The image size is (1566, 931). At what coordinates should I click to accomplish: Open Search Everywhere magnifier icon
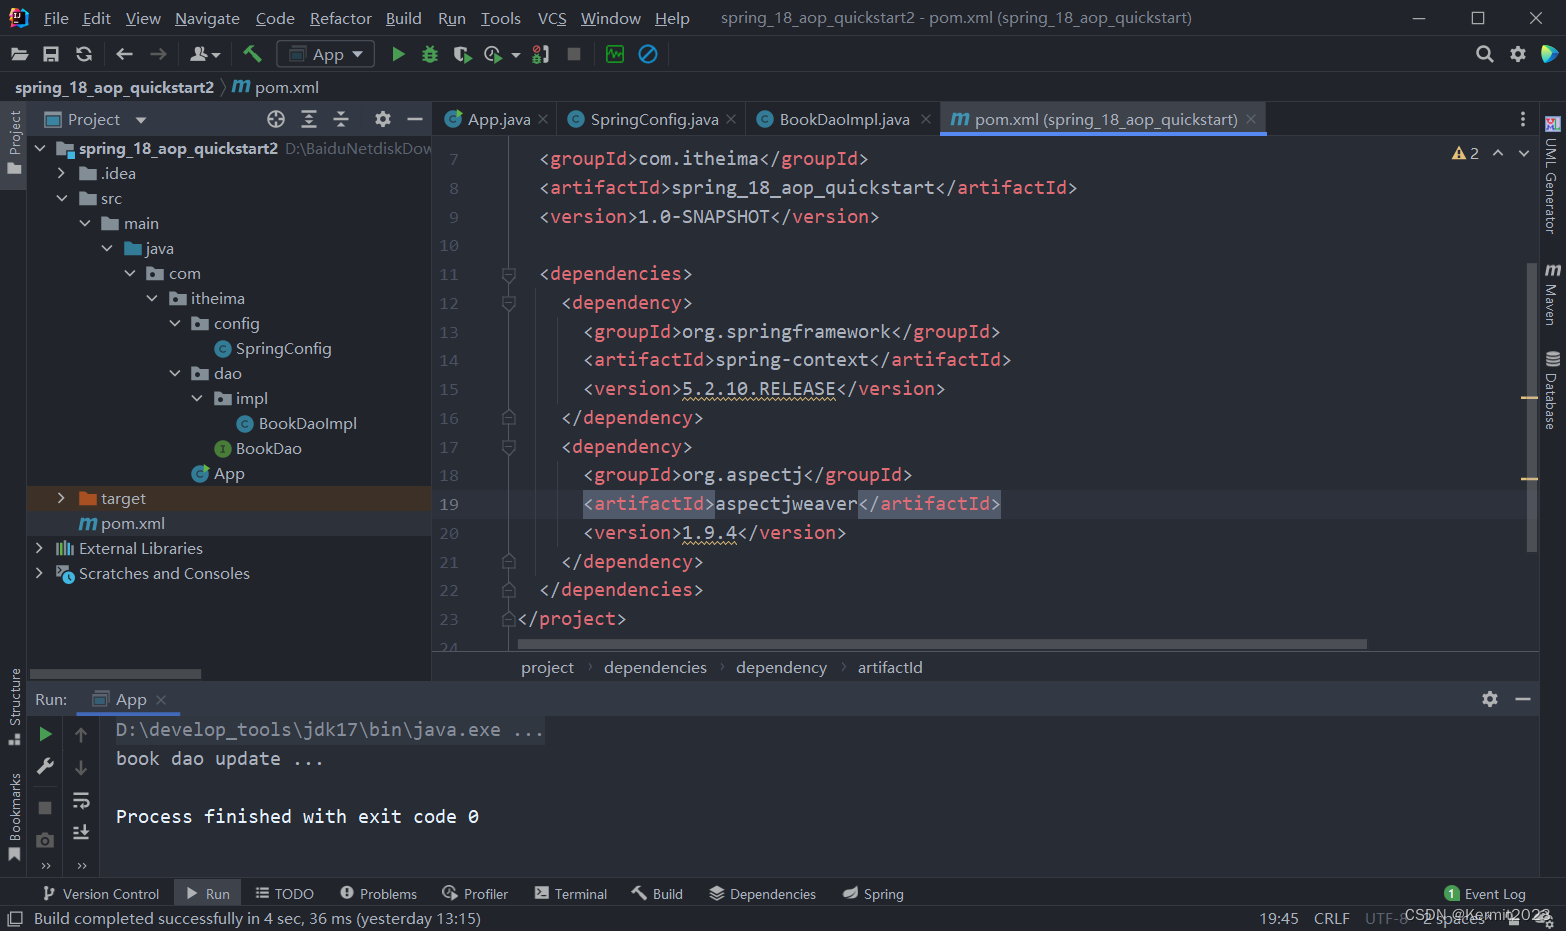(1485, 54)
